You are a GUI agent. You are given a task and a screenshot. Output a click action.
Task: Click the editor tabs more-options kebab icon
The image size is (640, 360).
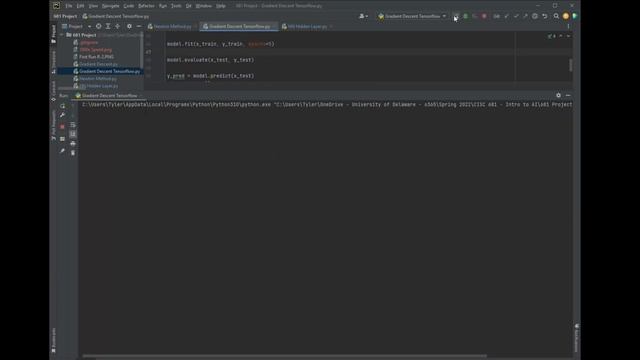point(568,26)
